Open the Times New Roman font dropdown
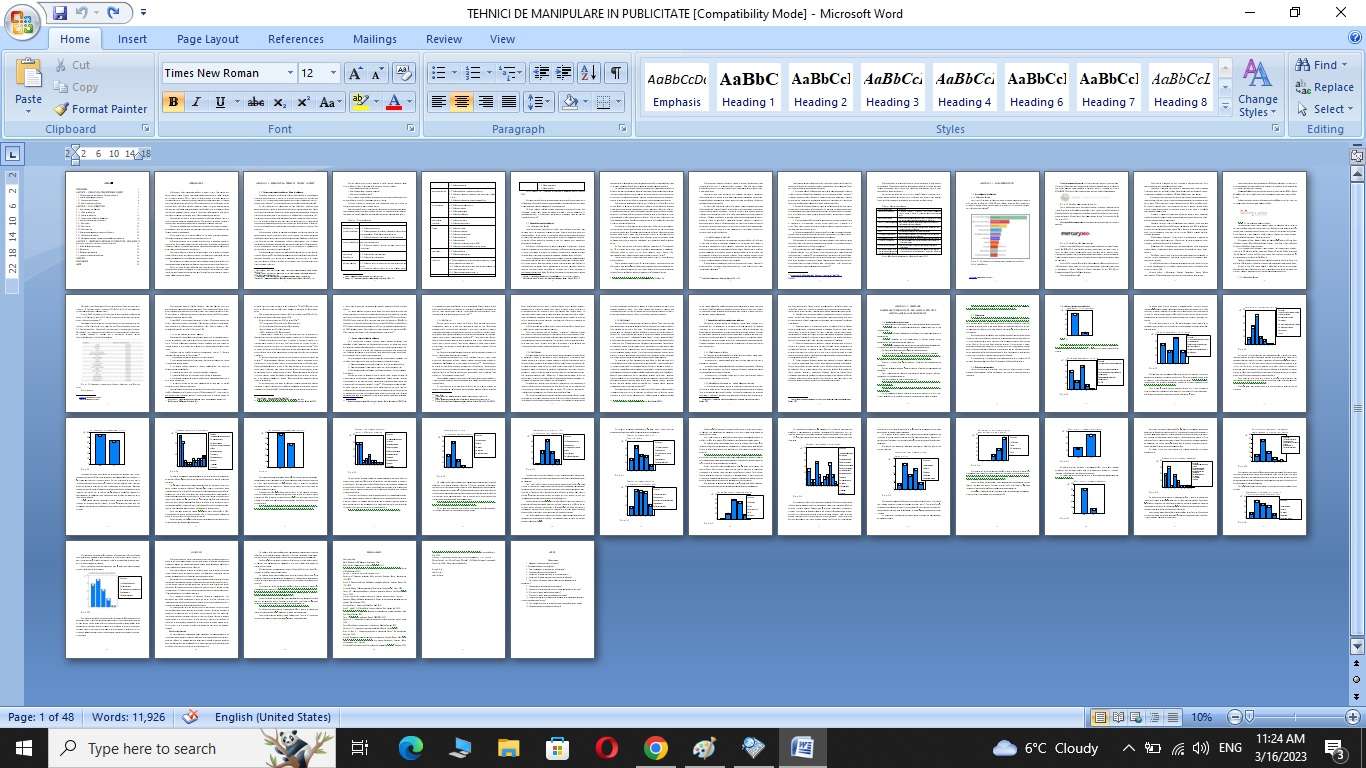 point(290,73)
